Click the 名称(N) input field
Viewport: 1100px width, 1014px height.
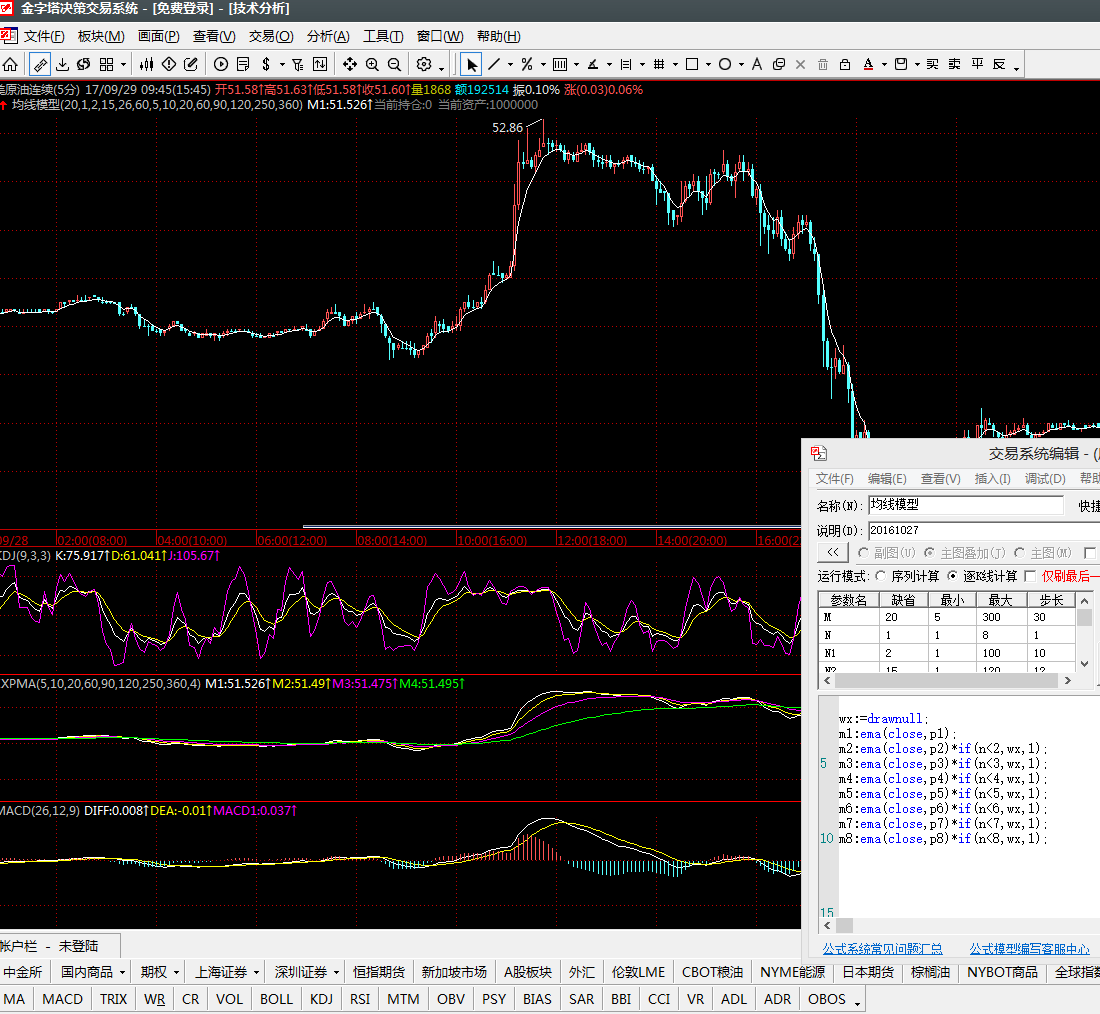click(x=966, y=505)
